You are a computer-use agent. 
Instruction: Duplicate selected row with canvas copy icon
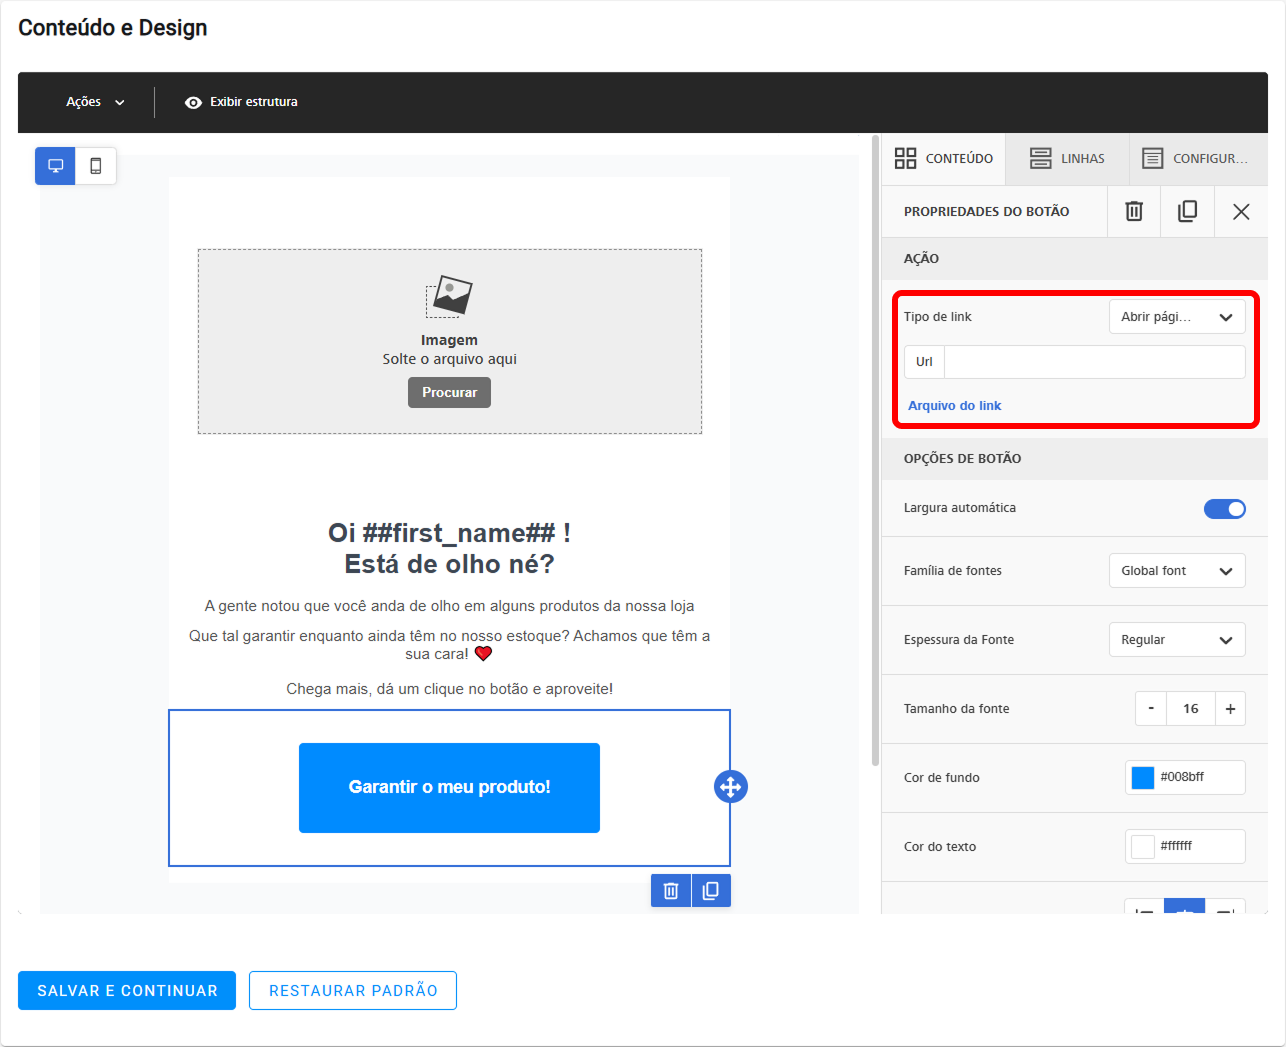[711, 890]
